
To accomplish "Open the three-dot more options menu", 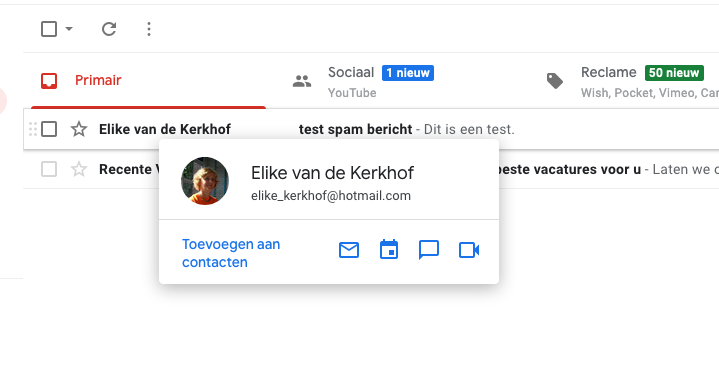I will (x=149, y=29).
